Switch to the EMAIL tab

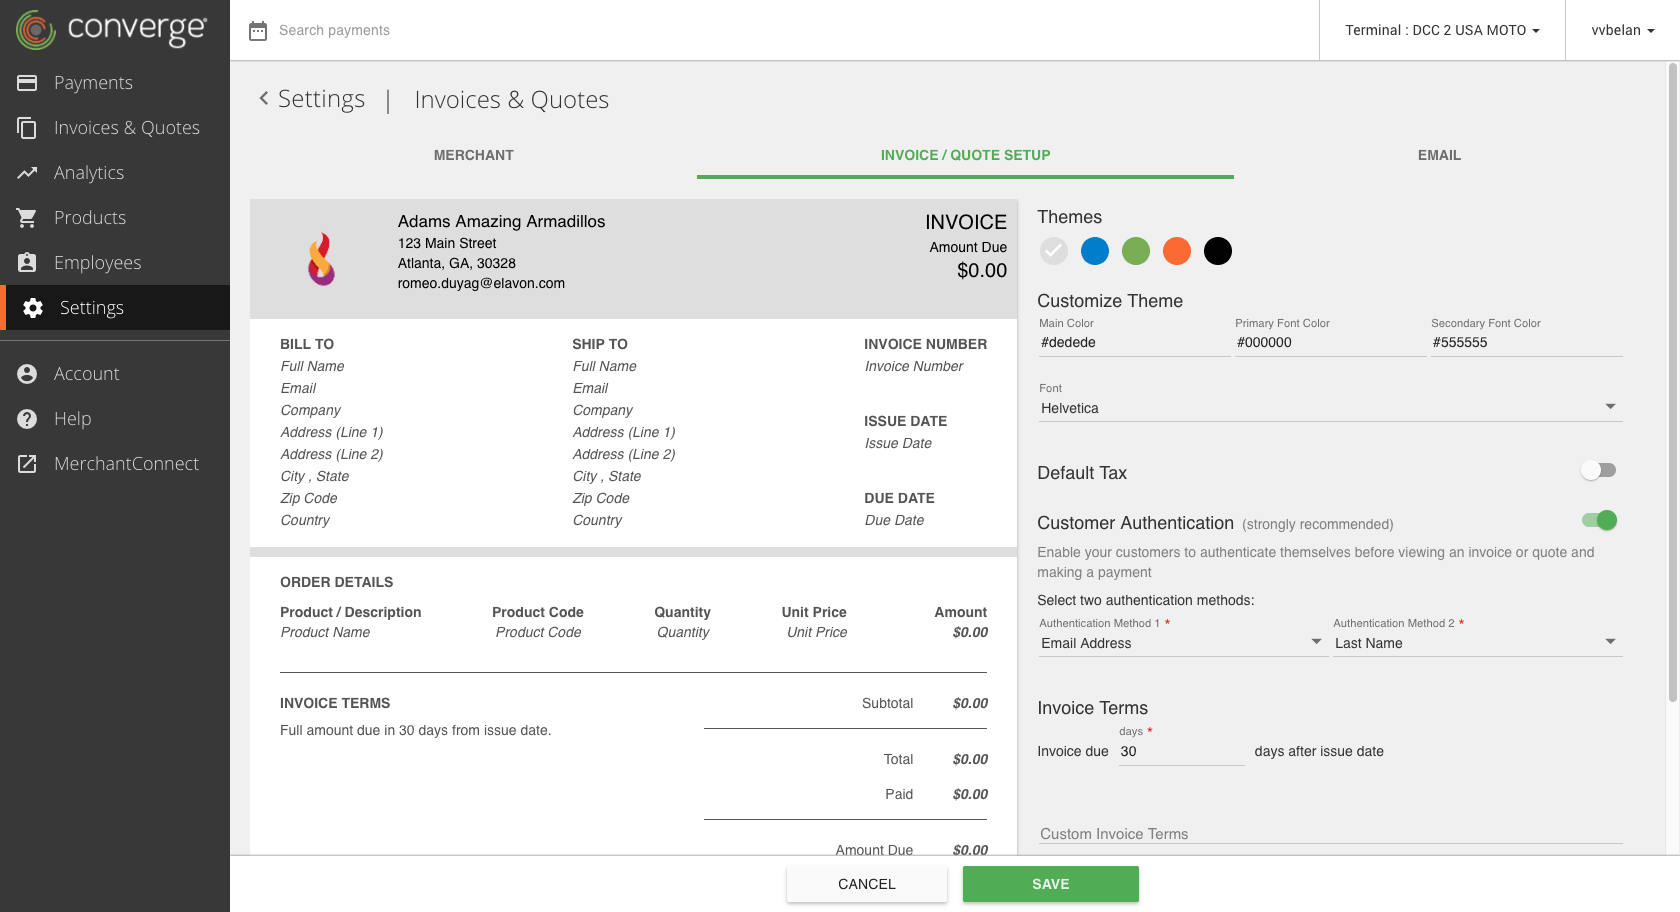tap(1439, 155)
